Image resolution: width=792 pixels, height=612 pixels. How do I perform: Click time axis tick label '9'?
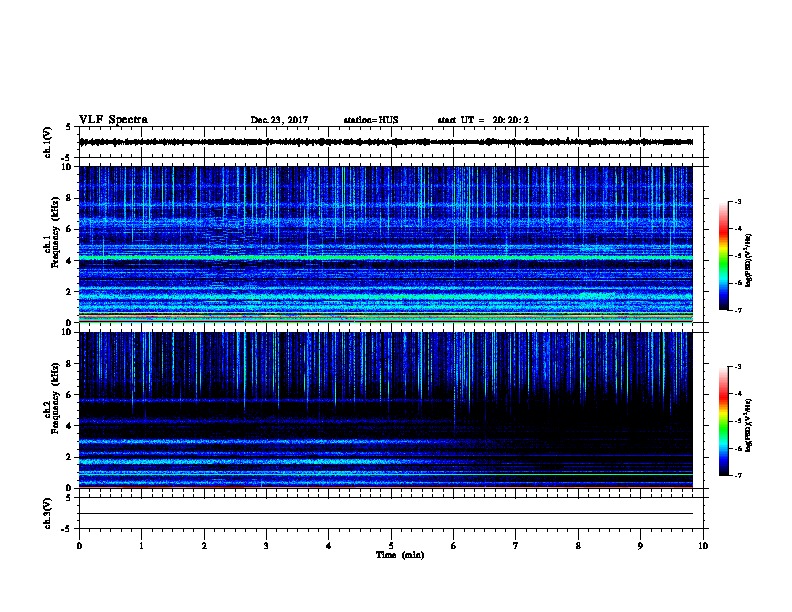[x=640, y=545]
